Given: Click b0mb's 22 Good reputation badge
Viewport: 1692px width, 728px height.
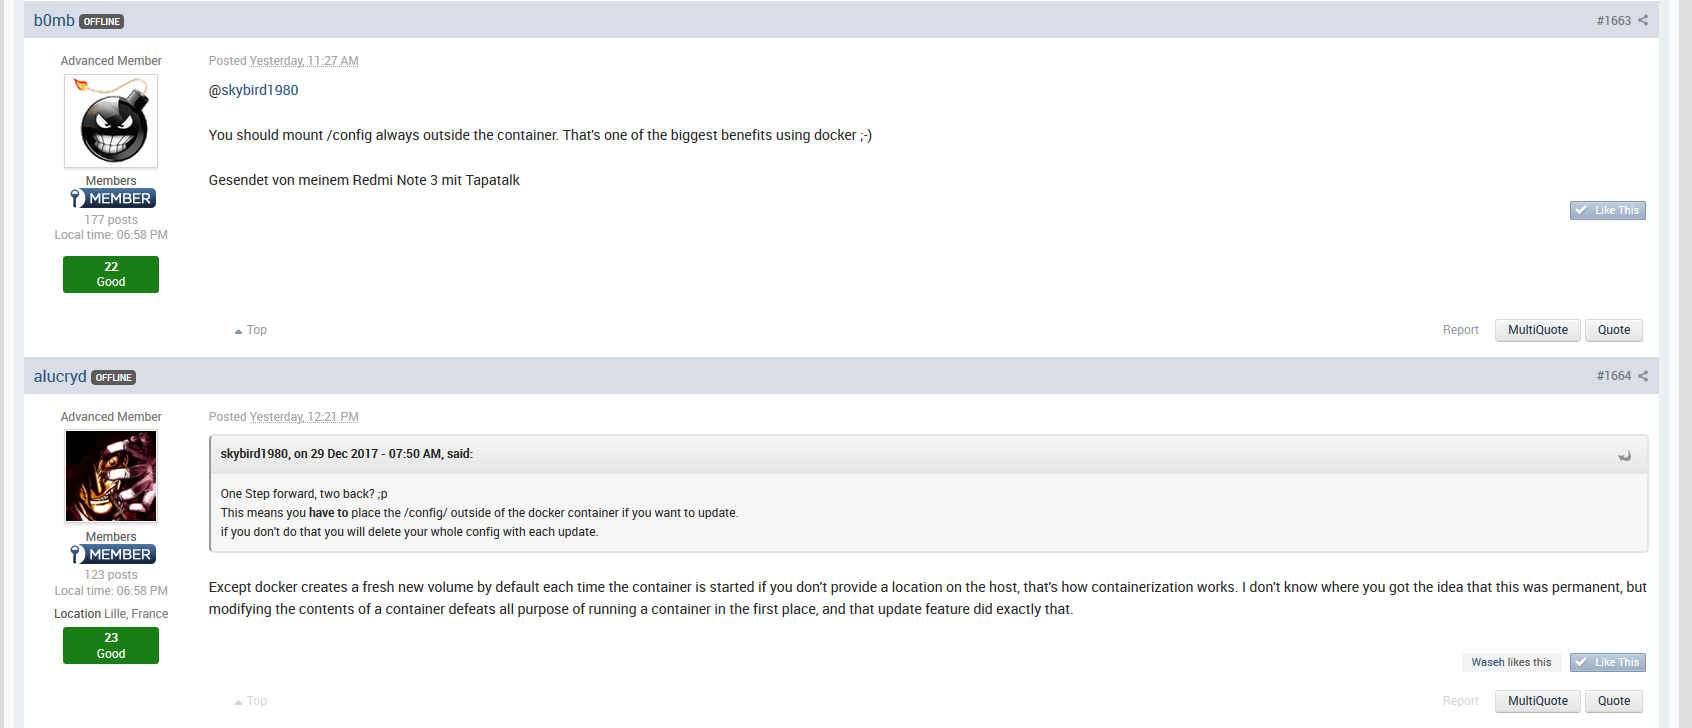Looking at the screenshot, I should click(x=111, y=274).
